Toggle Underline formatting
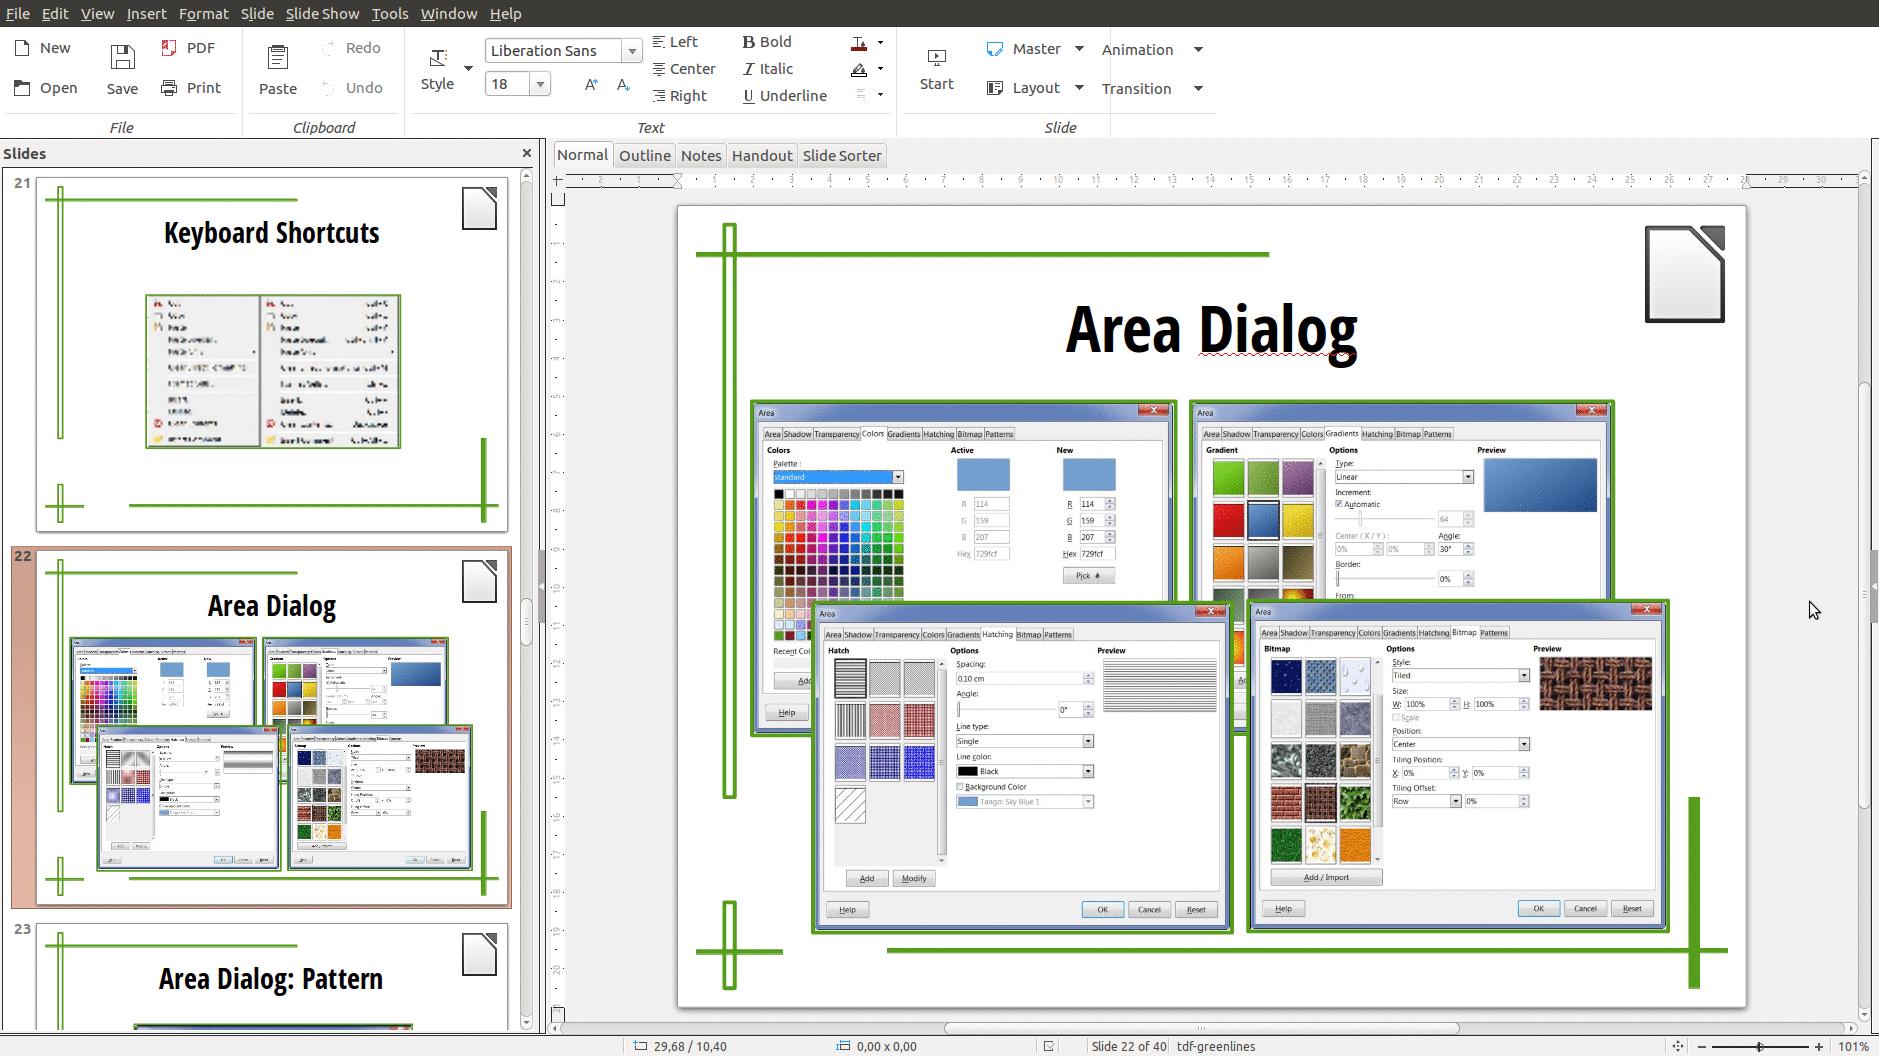 pyautogui.click(x=785, y=96)
